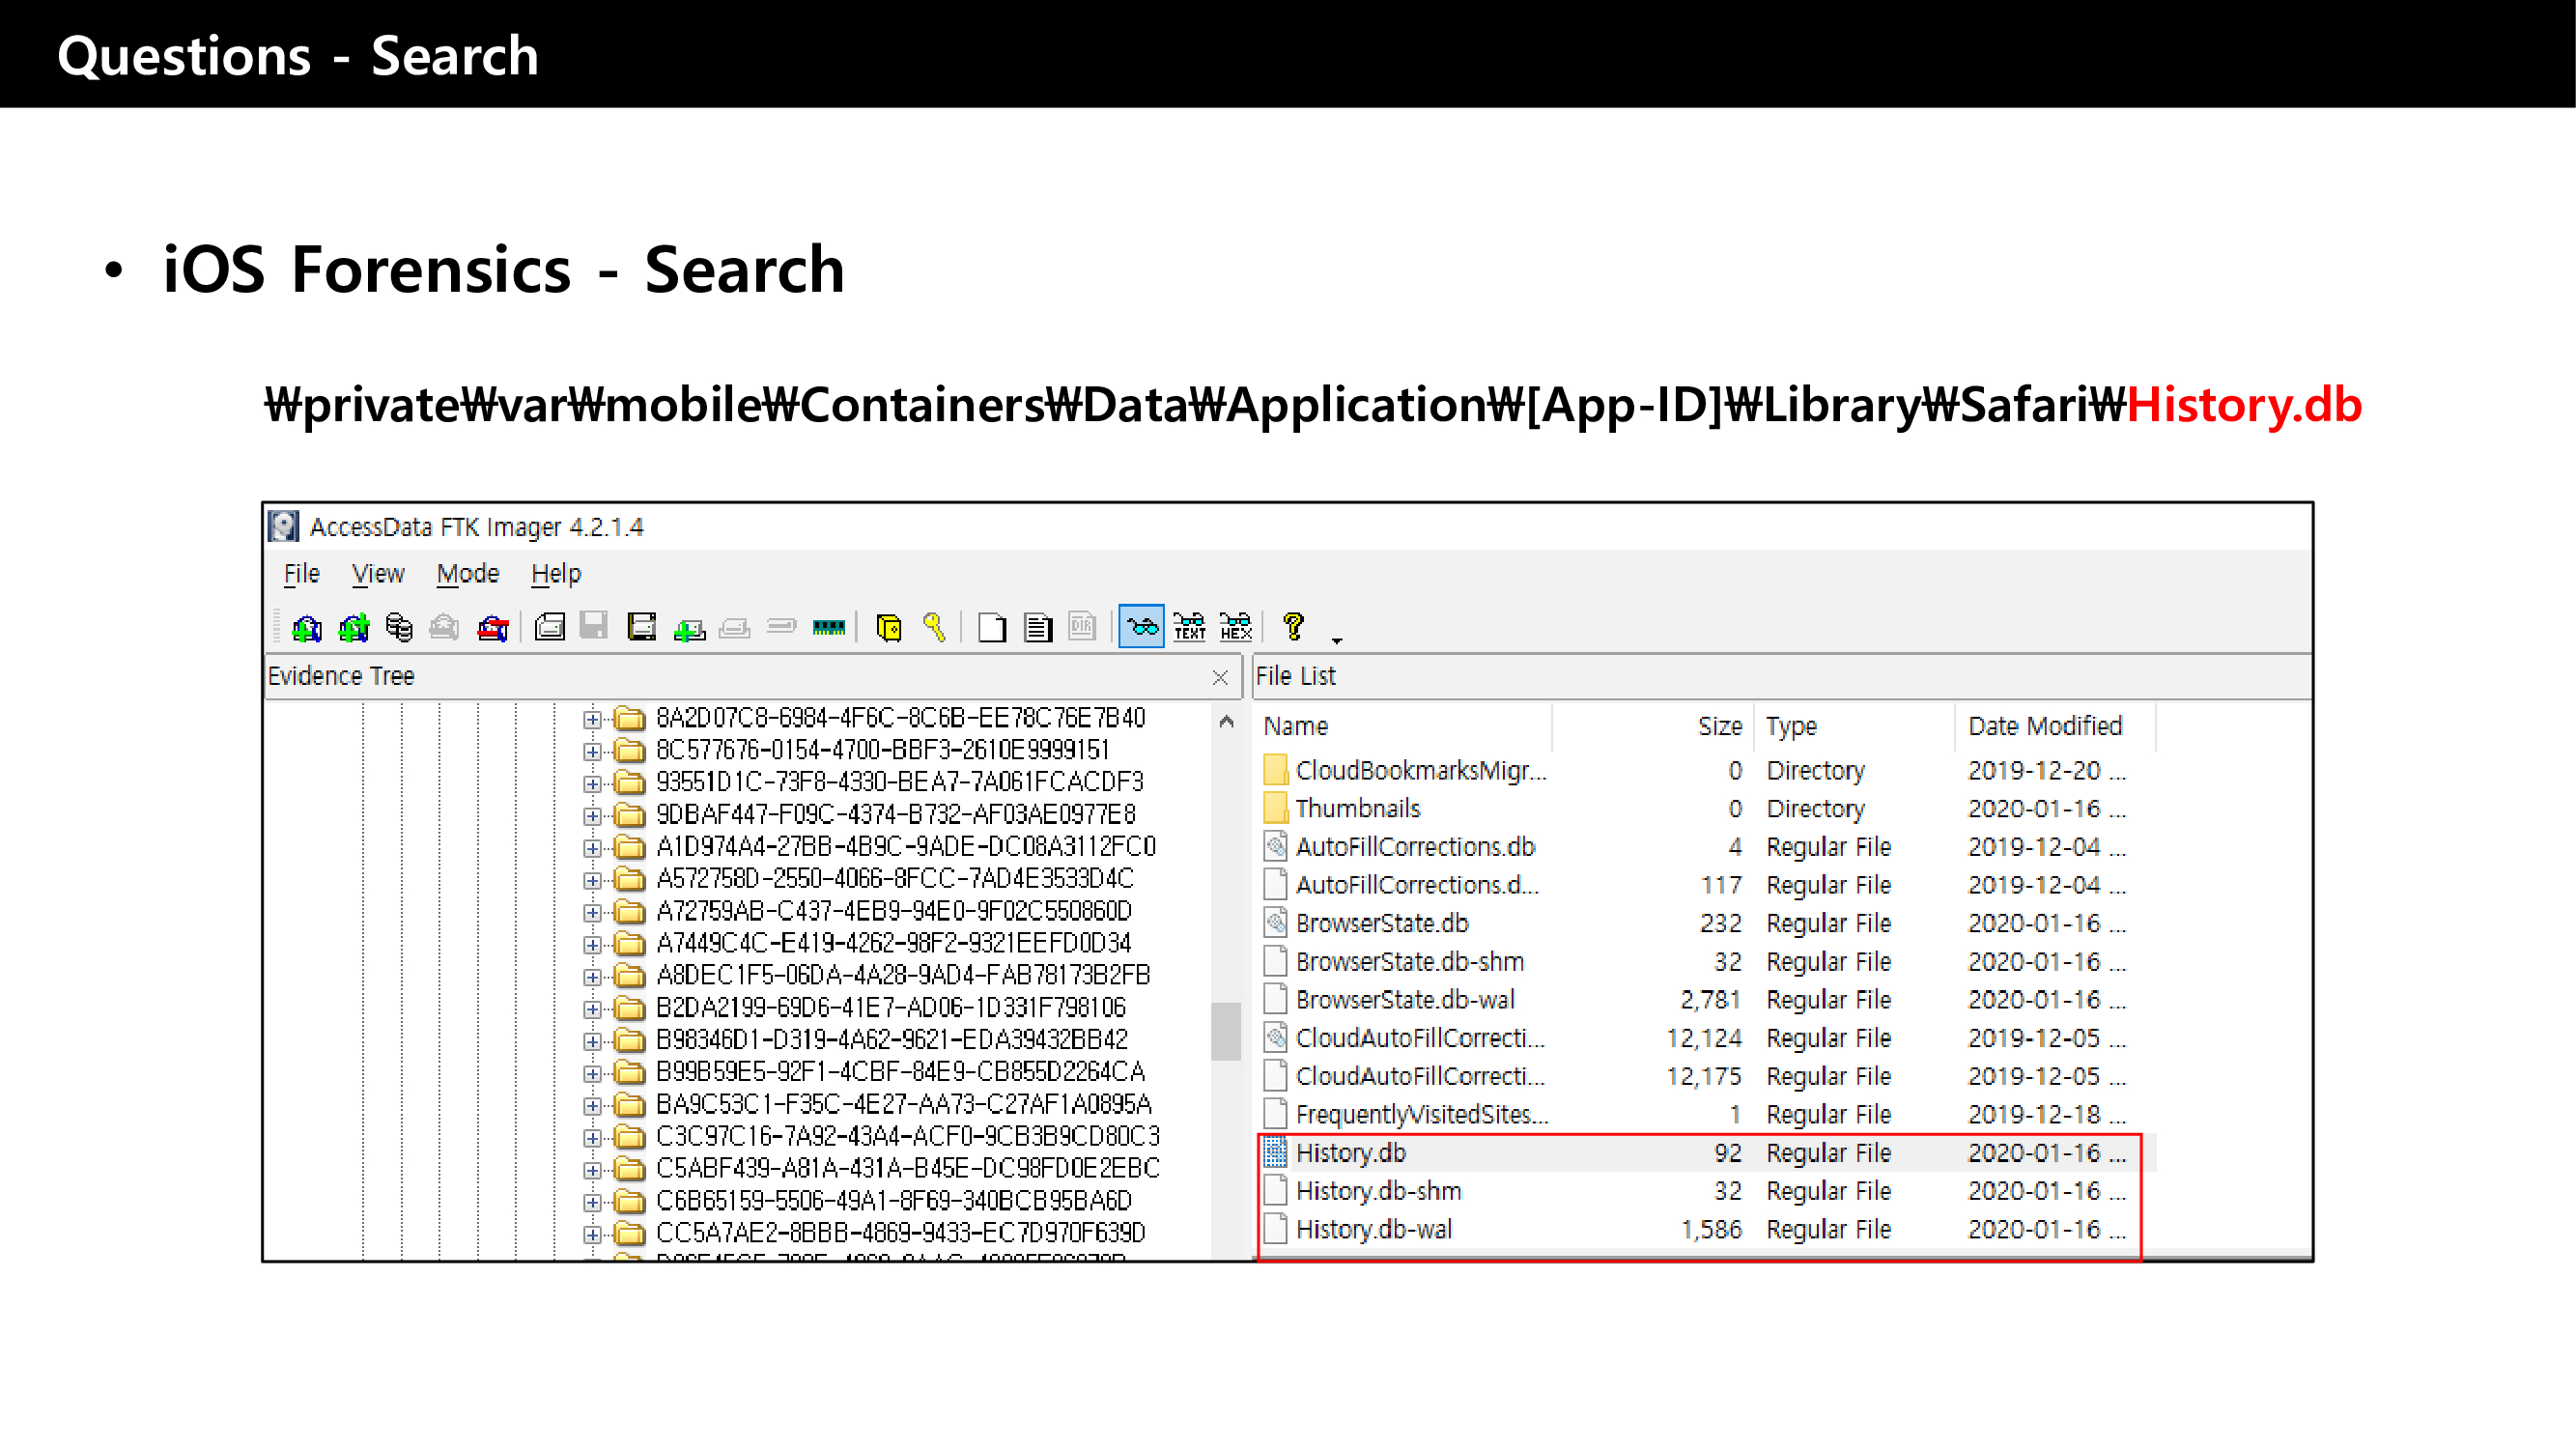This screenshot has height=1449, width=2576.
Task: Select History.db in the file list
Action: coord(1350,1153)
